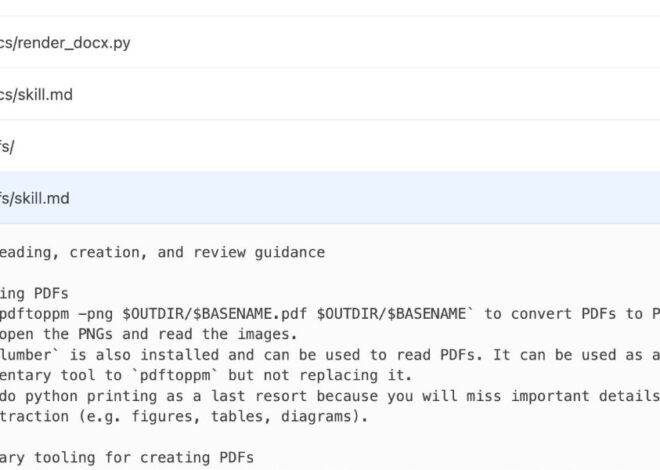The image size is (660, 470).
Task: Click the 'ing PDFs' heading line
Action: click(x=36, y=293)
